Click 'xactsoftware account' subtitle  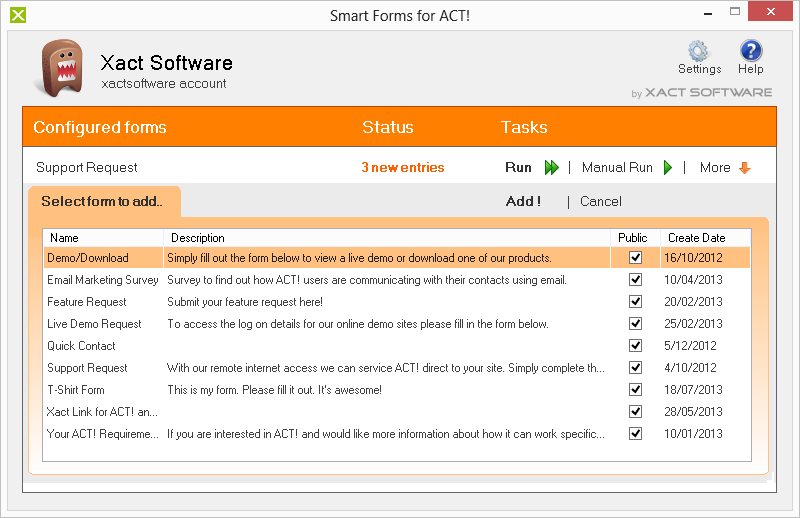coord(164,83)
